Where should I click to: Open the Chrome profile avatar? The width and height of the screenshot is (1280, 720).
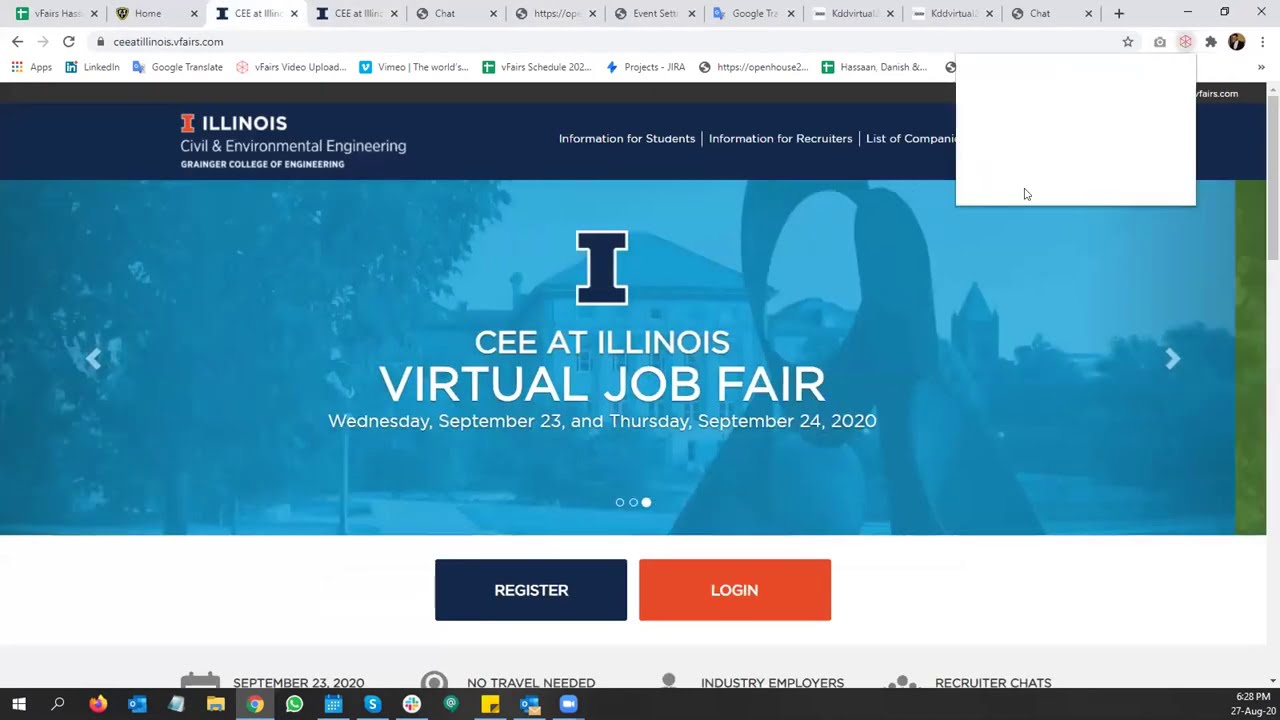click(1237, 42)
